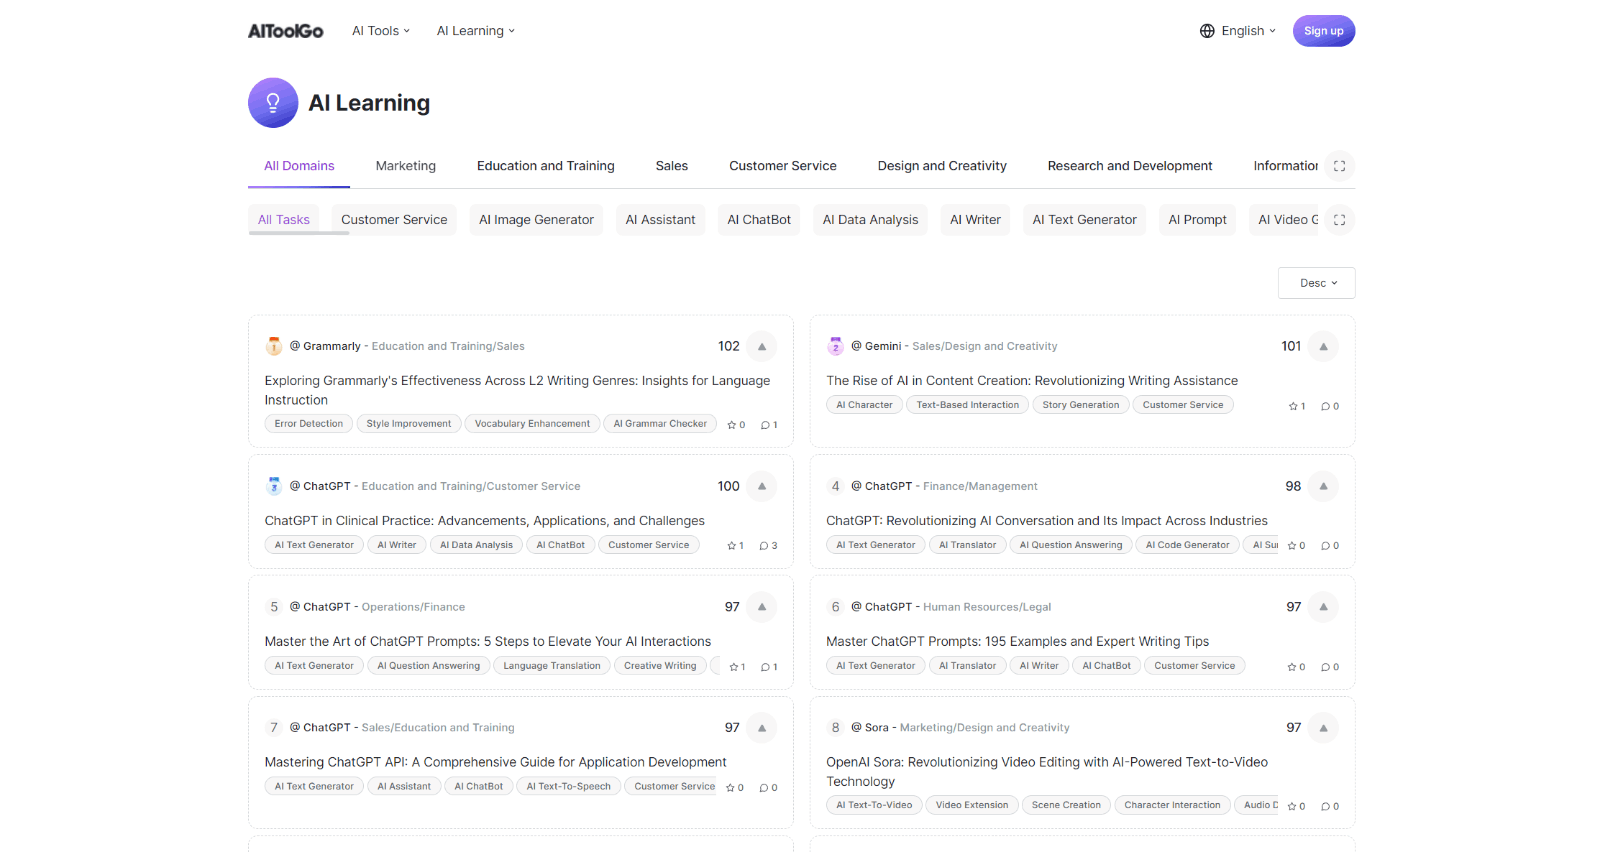Click the star icon on Grammarly card

[x=732, y=425]
